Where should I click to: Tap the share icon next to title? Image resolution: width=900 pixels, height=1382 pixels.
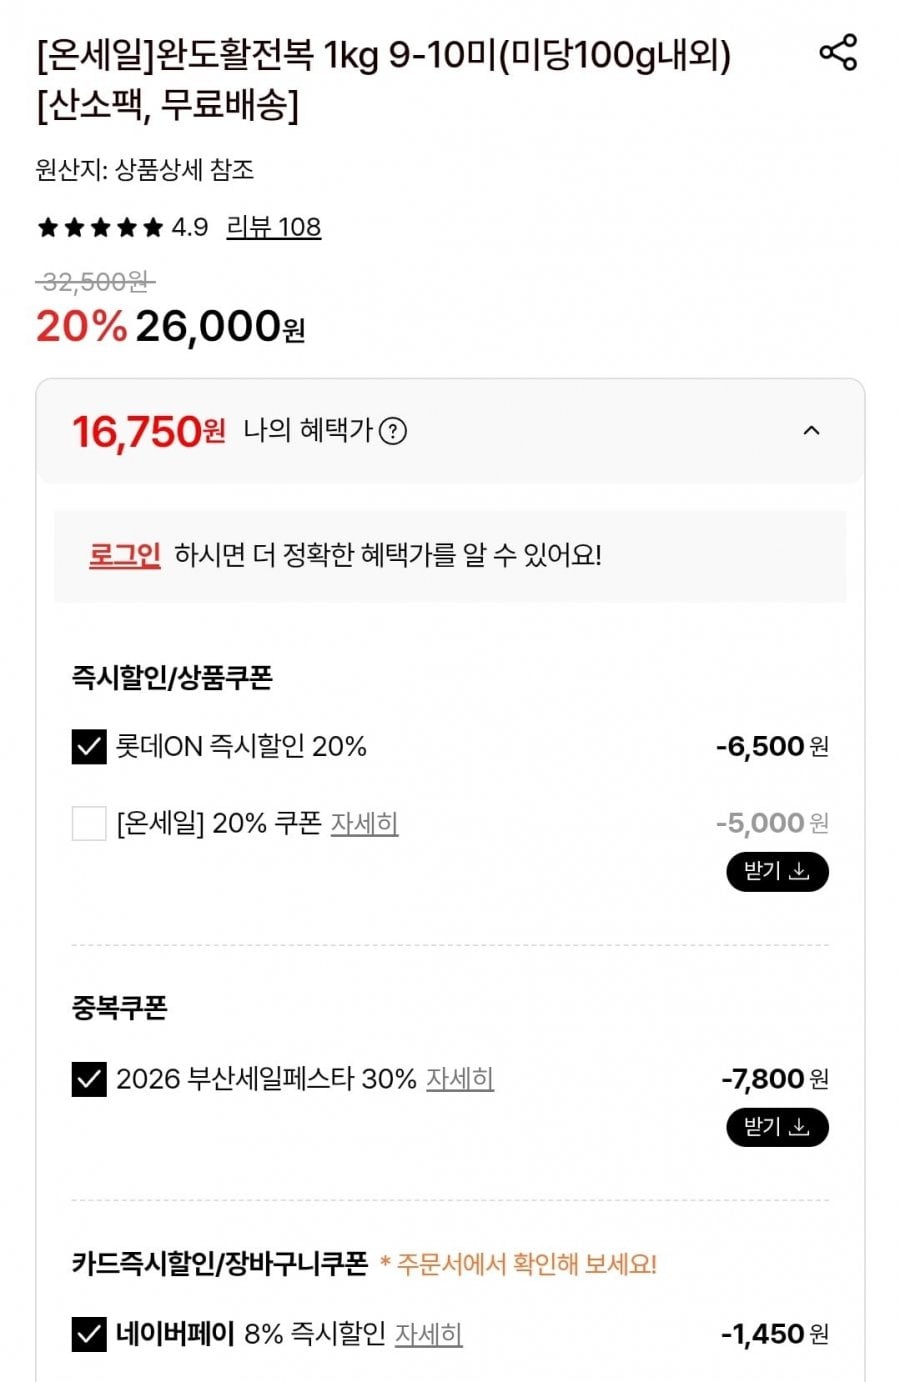pos(838,52)
